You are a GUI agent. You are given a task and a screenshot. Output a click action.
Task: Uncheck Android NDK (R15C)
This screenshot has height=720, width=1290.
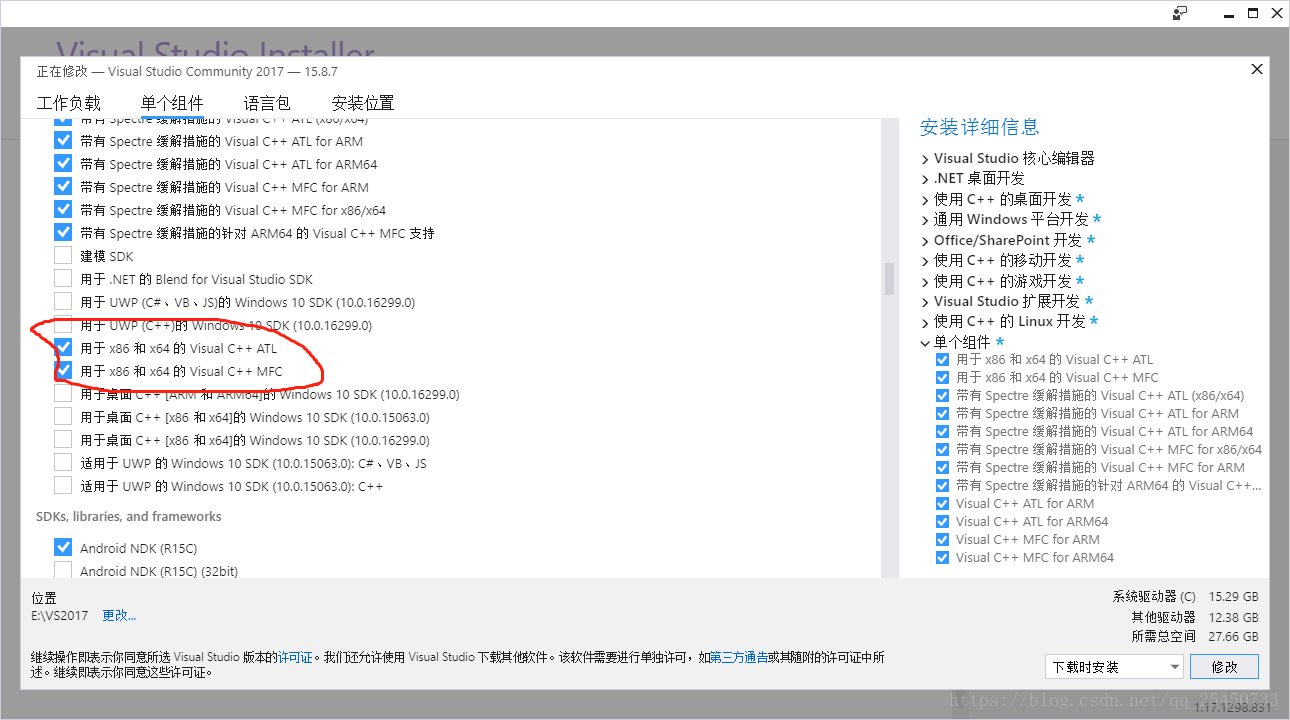pyautogui.click(x=63, y=548)
